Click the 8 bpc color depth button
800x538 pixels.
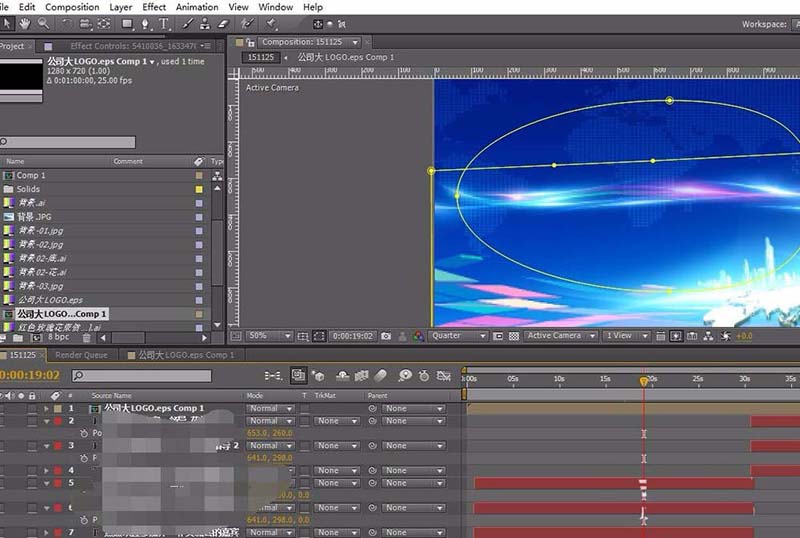pyautogui.click(x=59, y=337)
